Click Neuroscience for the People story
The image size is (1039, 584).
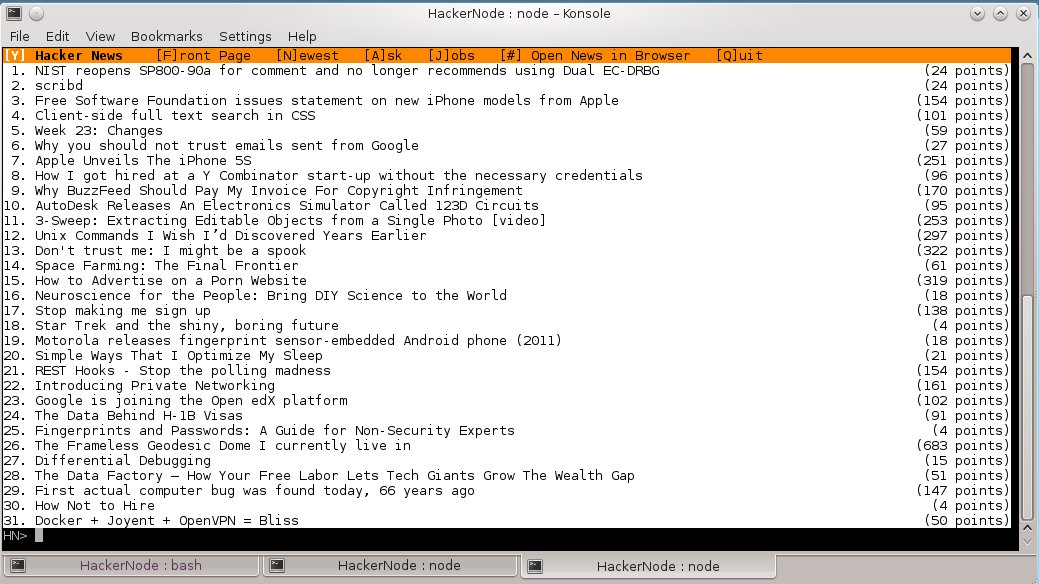tap(271, 296)
